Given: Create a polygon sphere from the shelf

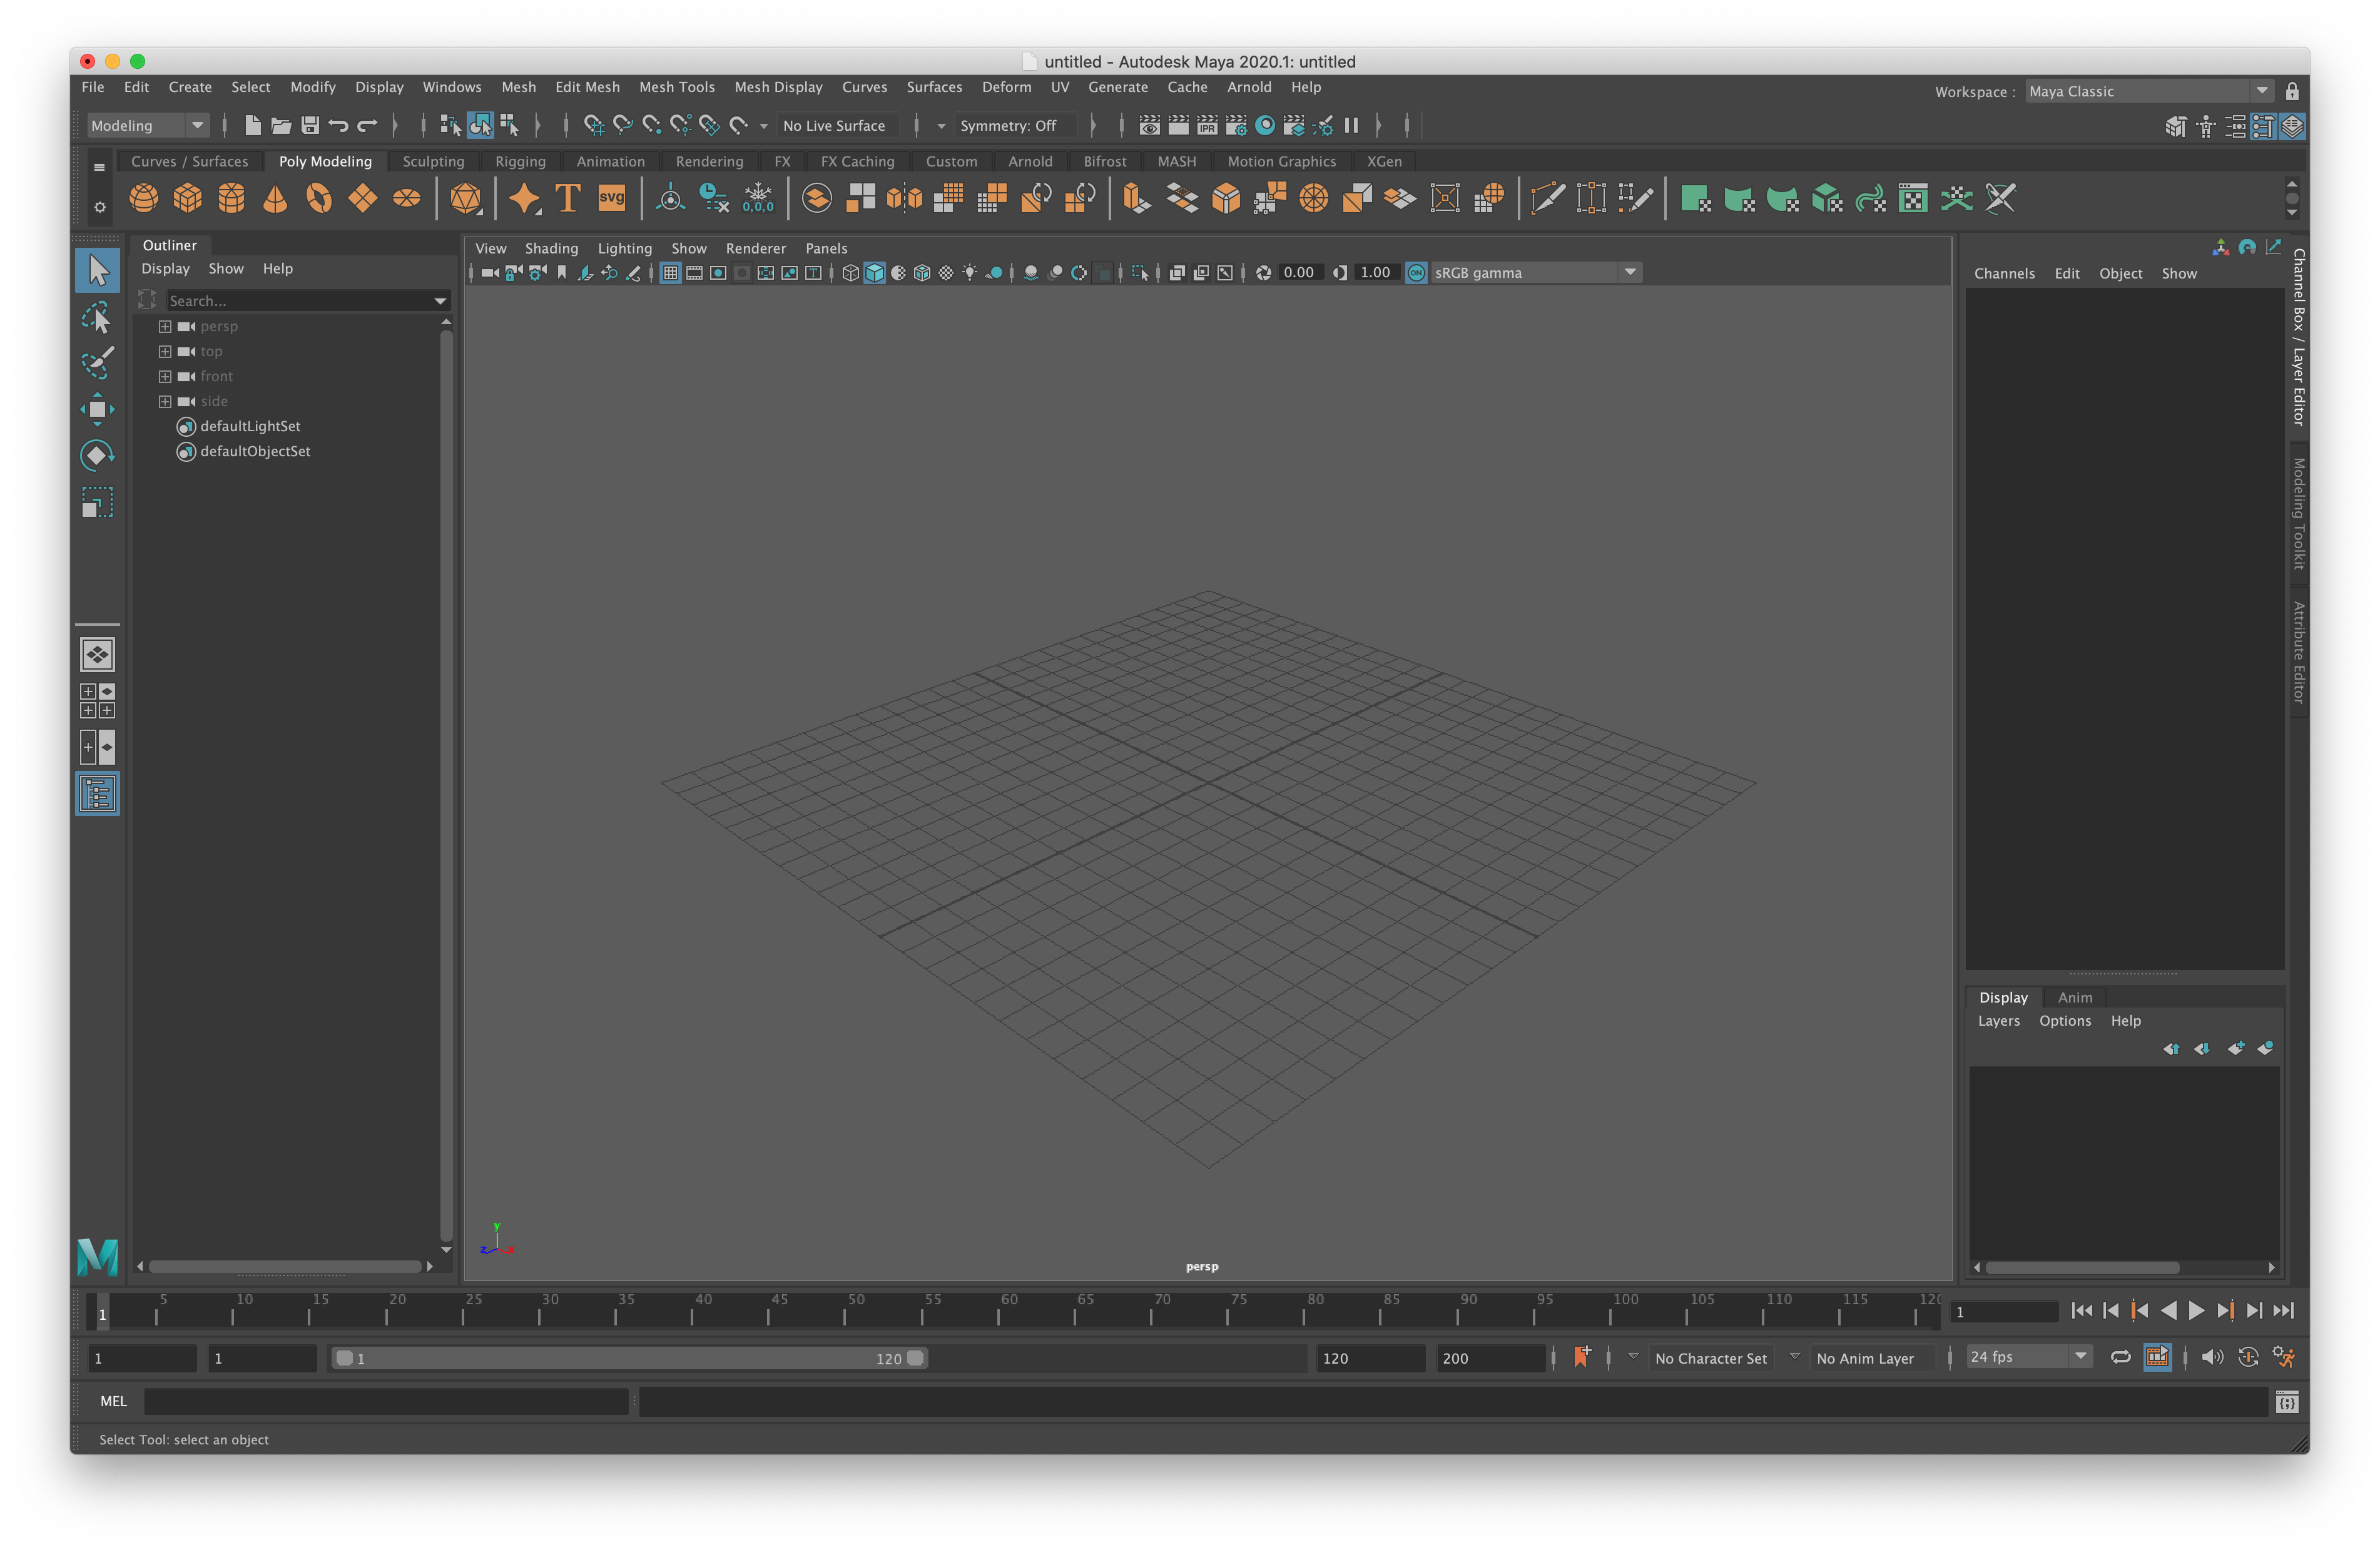Looking at the screenshot, I should 145,198.
